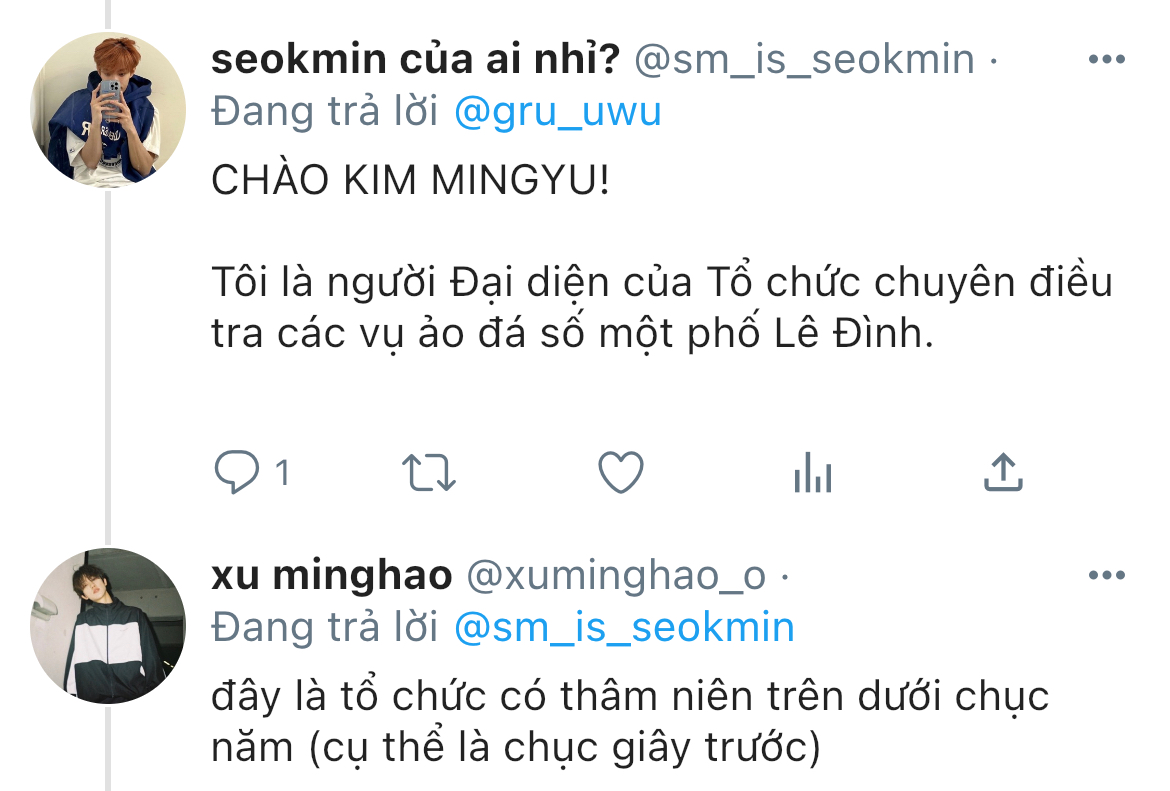Screen dimensions: 1170x791
Task: Click the reply speech bubble icon
Action: (x=236, y=472)
